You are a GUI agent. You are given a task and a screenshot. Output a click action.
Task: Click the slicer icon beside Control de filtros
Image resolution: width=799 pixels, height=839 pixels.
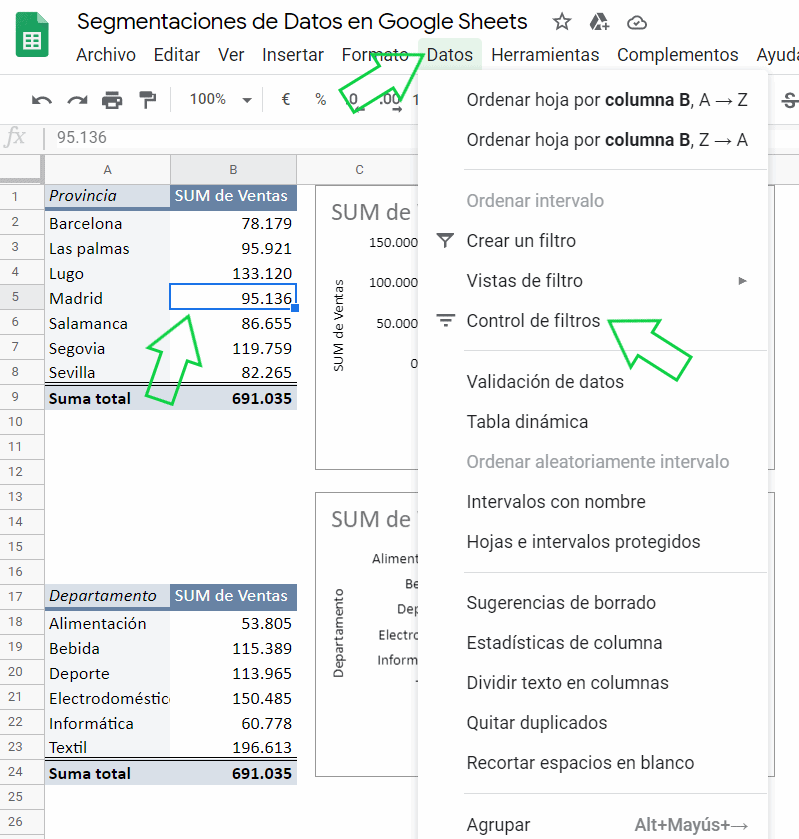(445, 321)
